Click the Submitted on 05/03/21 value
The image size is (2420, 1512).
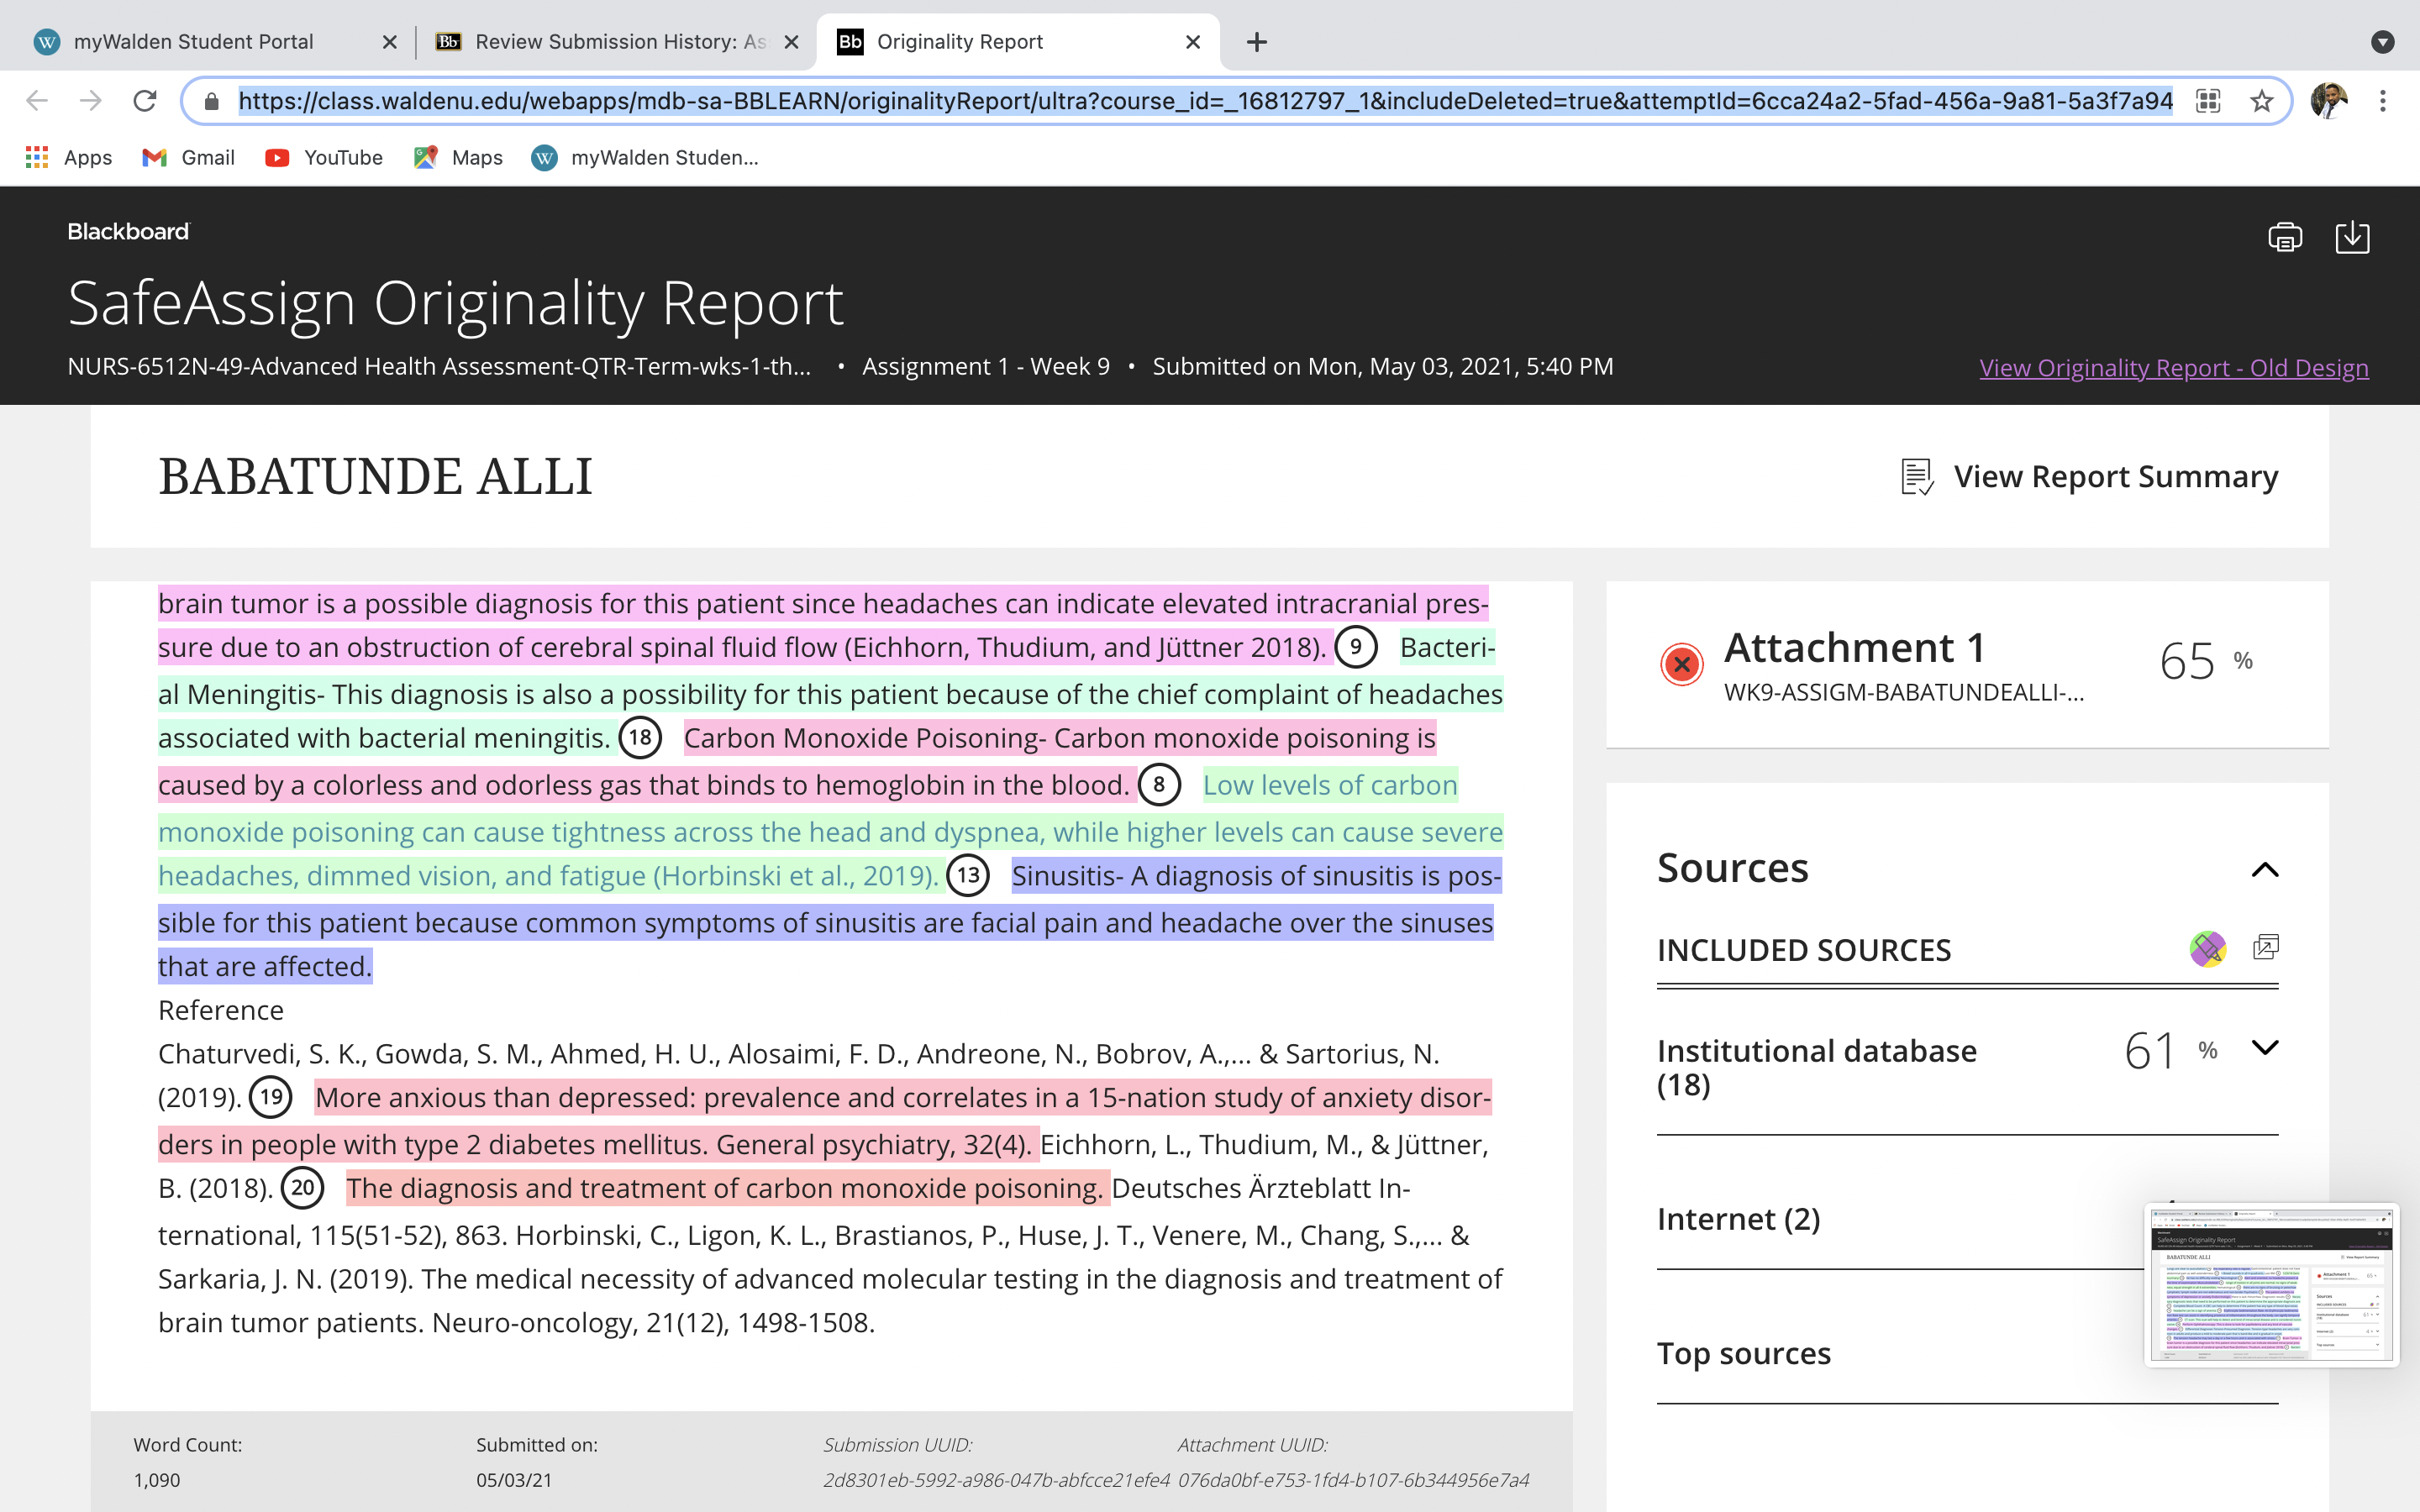tap(514, 1480)
